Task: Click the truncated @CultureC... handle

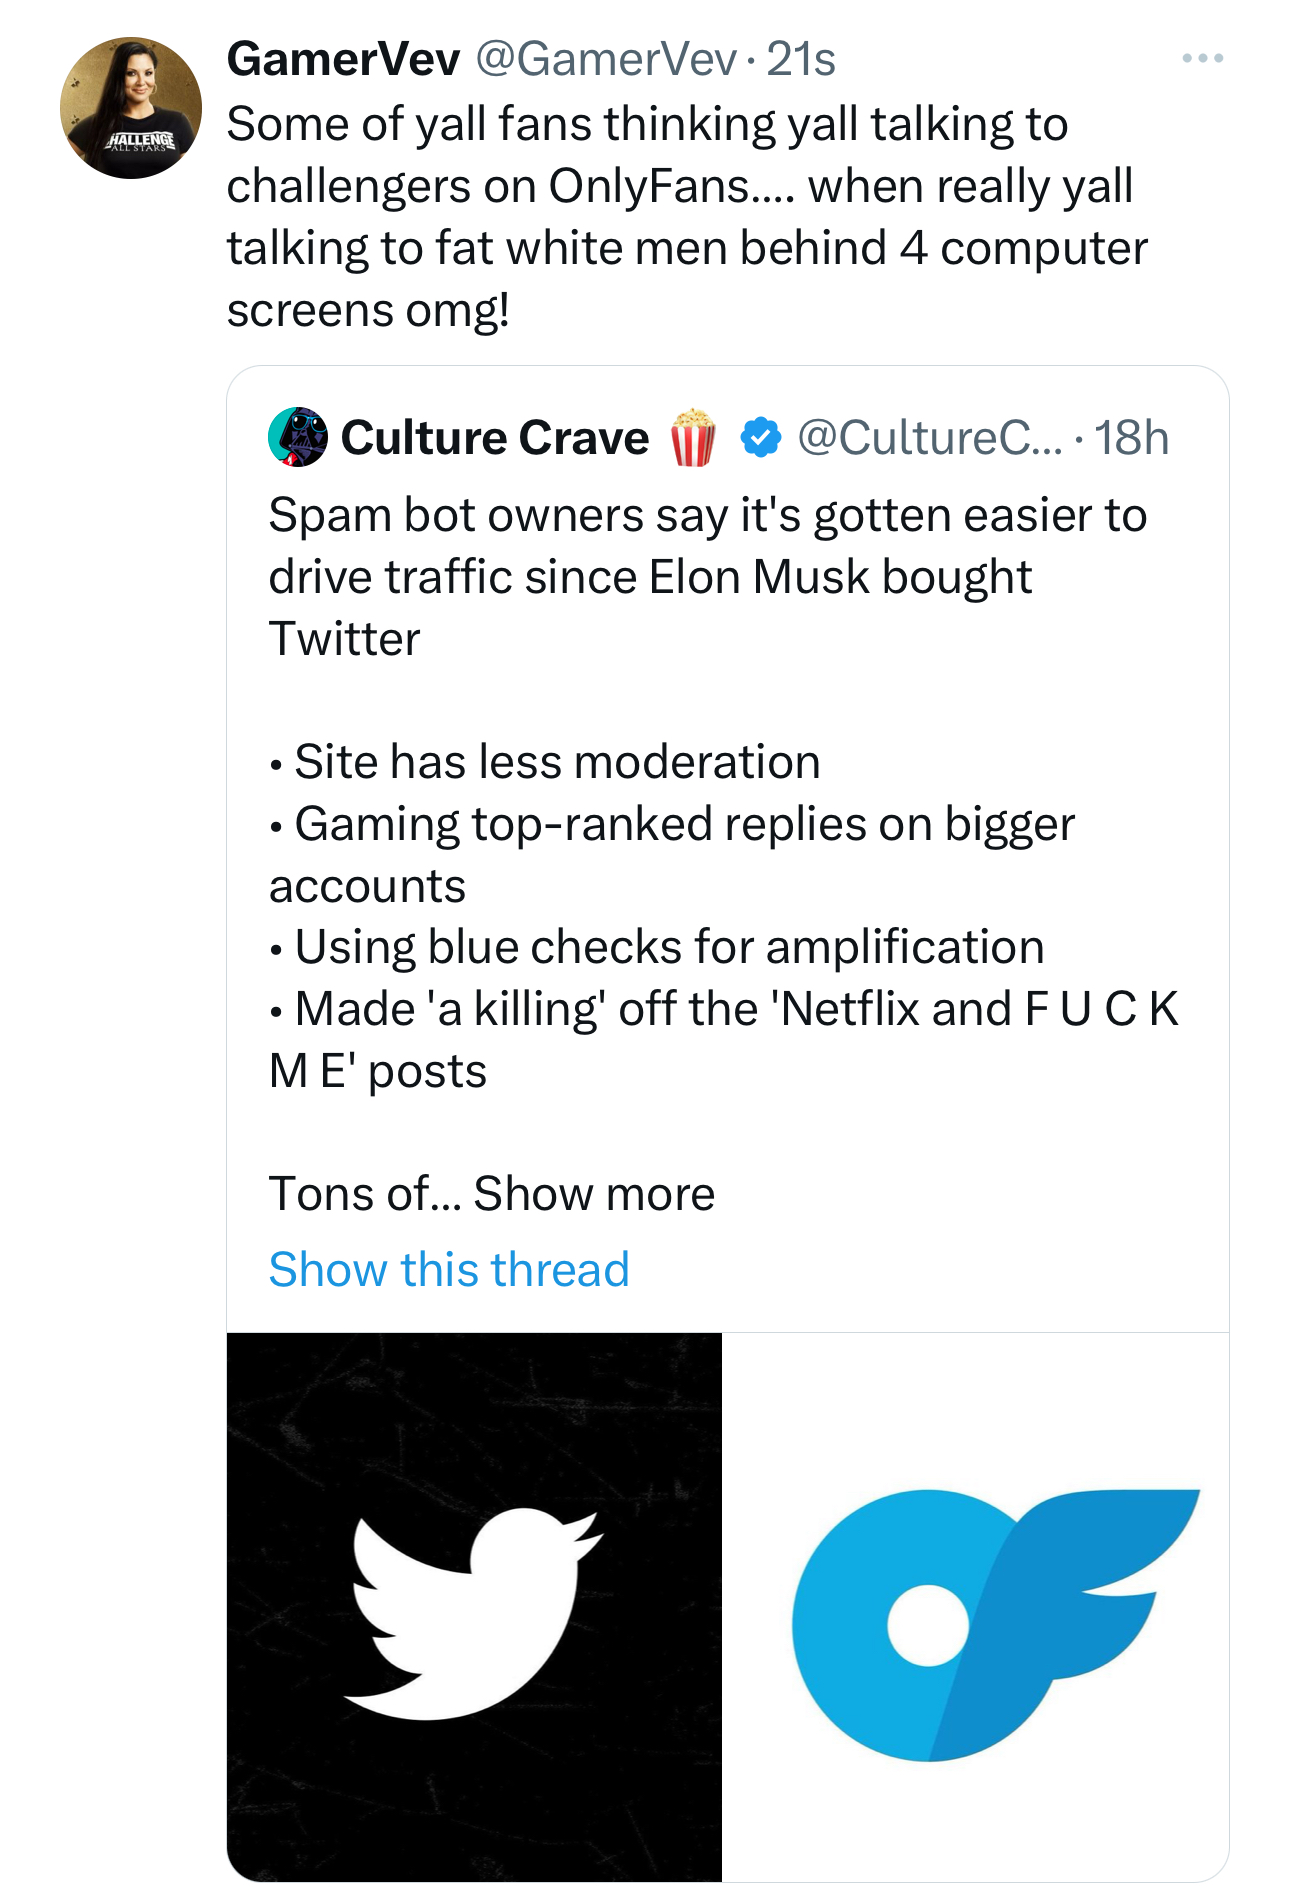Action: click(930, 438)
